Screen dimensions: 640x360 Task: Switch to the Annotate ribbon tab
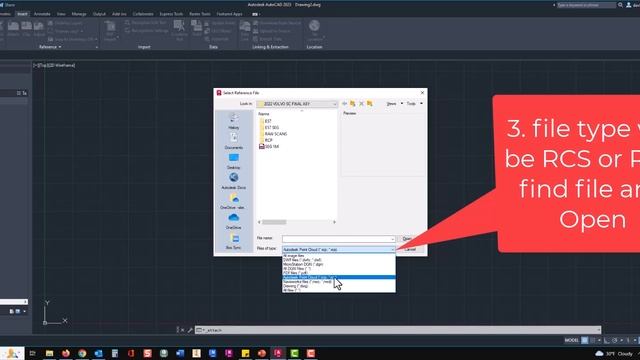coord(42,14)
